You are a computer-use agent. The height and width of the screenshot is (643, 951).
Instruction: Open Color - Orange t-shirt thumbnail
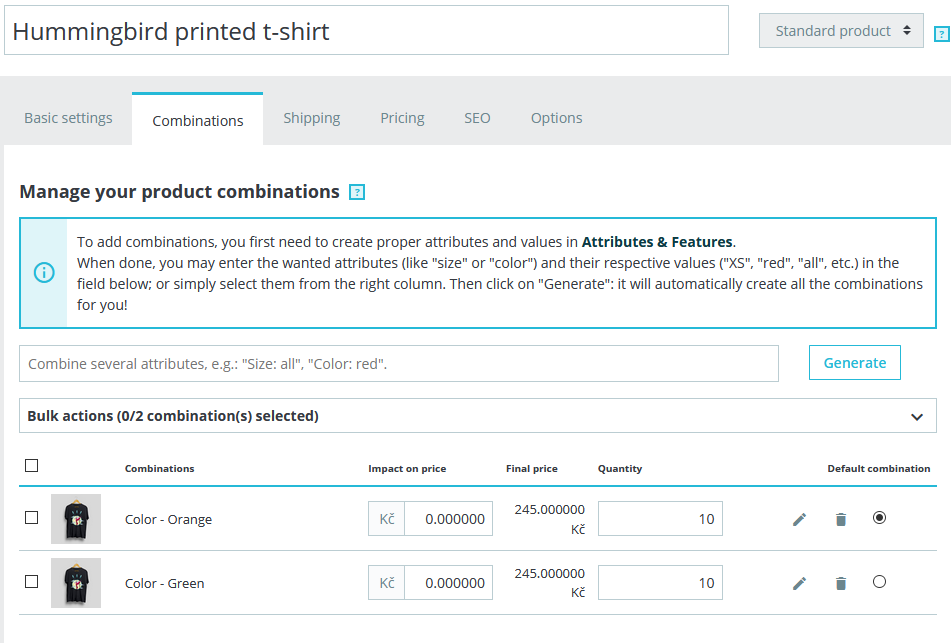[x=76, y=519]
